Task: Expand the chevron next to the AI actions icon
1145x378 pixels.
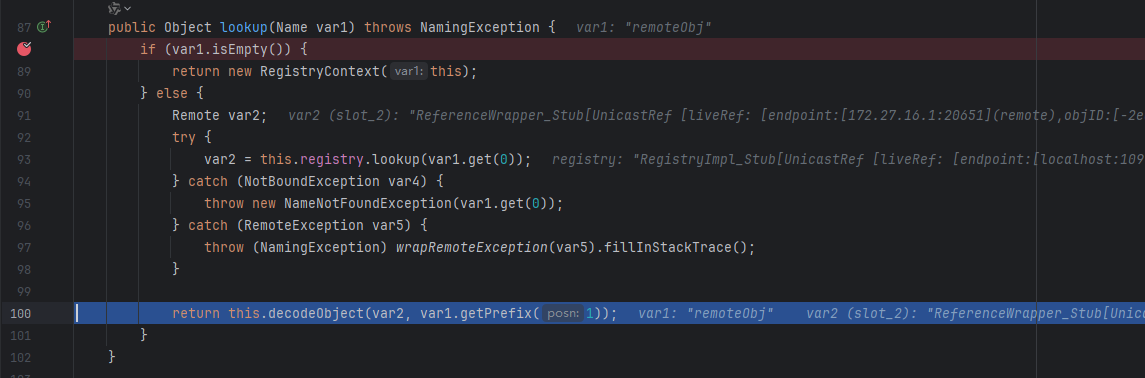Action: point(128,8)
